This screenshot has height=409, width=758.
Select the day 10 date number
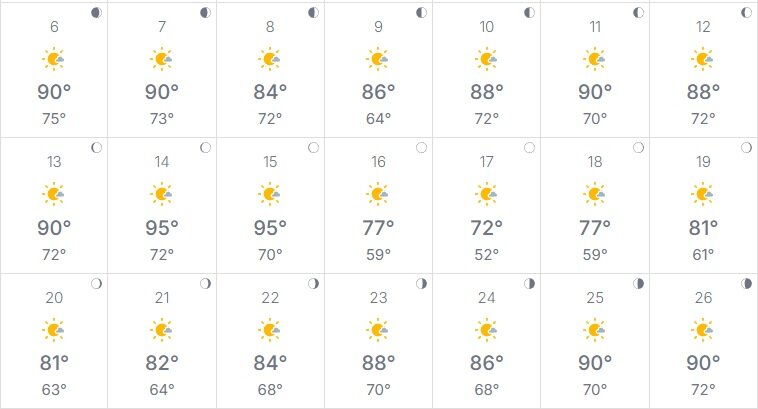[487, 27]
